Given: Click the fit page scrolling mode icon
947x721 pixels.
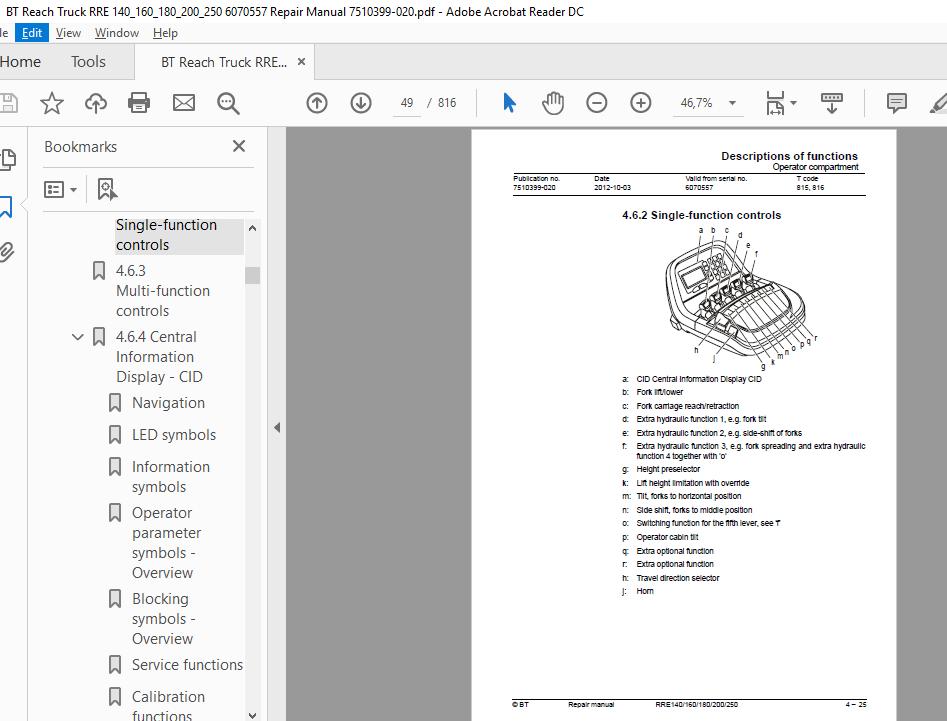Looking at the screenshot, I should (x=775, y=103).
